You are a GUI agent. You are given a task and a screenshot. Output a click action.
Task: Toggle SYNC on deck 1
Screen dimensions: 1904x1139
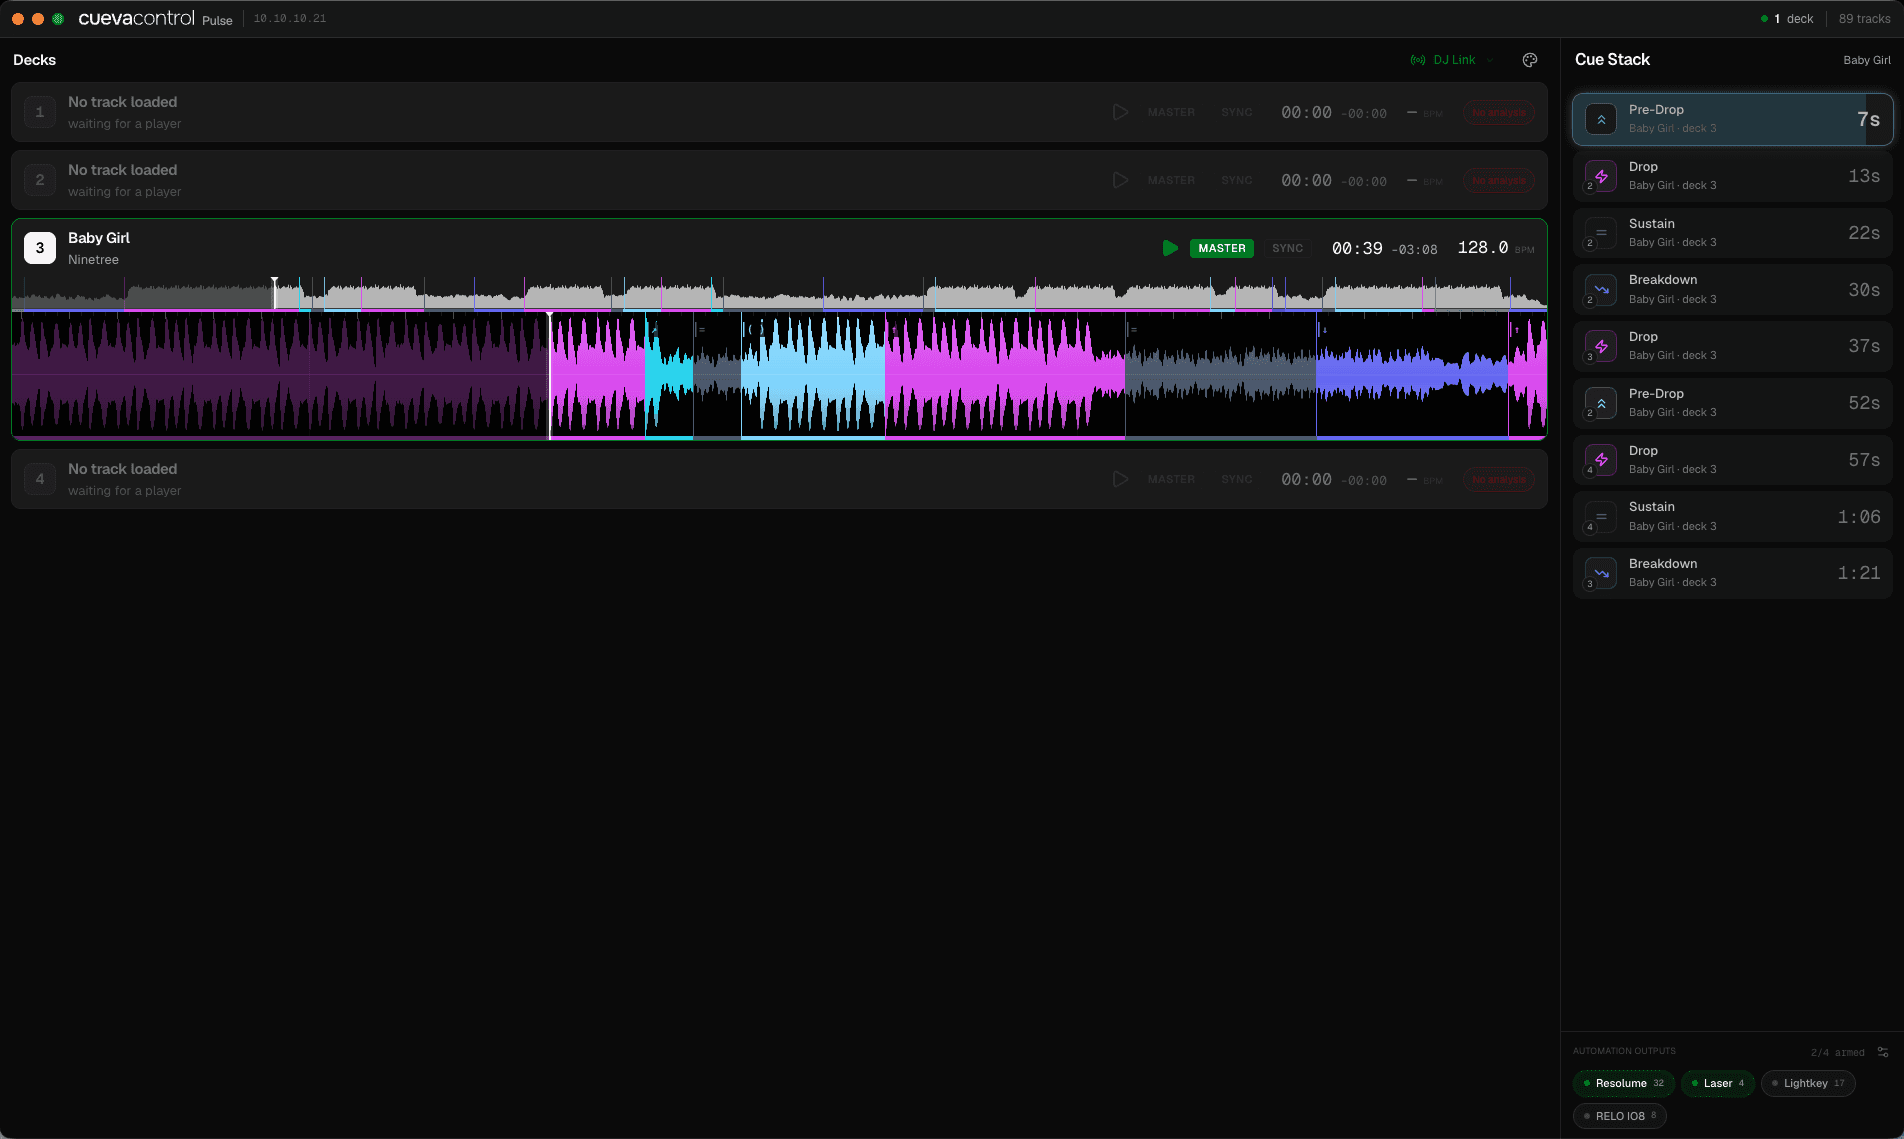pyautogui.click(x=1237, y=112)
